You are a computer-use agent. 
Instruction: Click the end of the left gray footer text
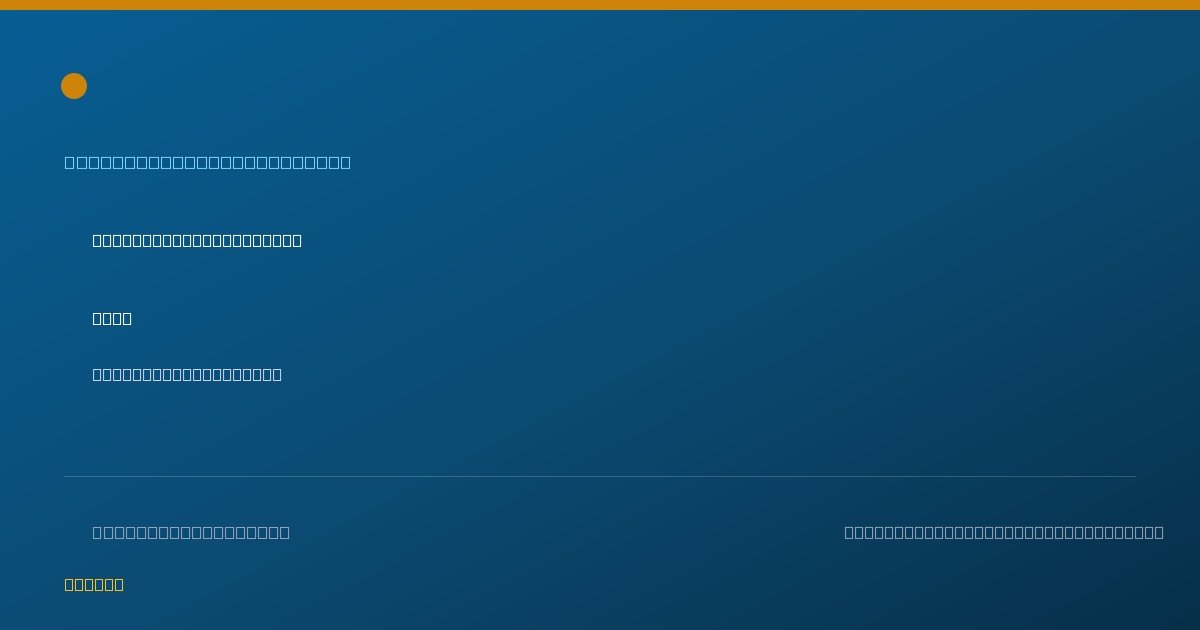click(285, 532)
